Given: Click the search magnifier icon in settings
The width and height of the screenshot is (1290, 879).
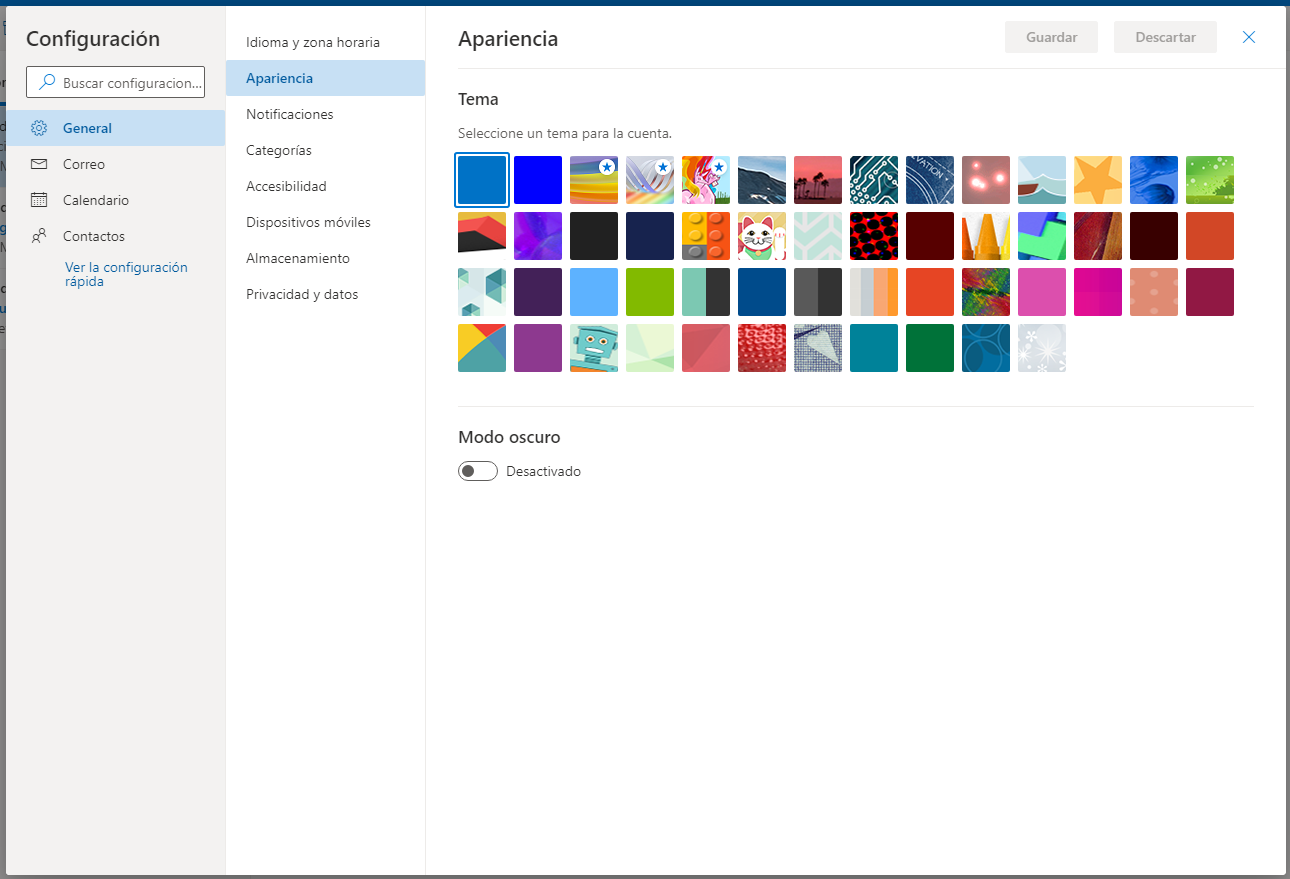Looking at the screenshot, I should tap(46, 84).
